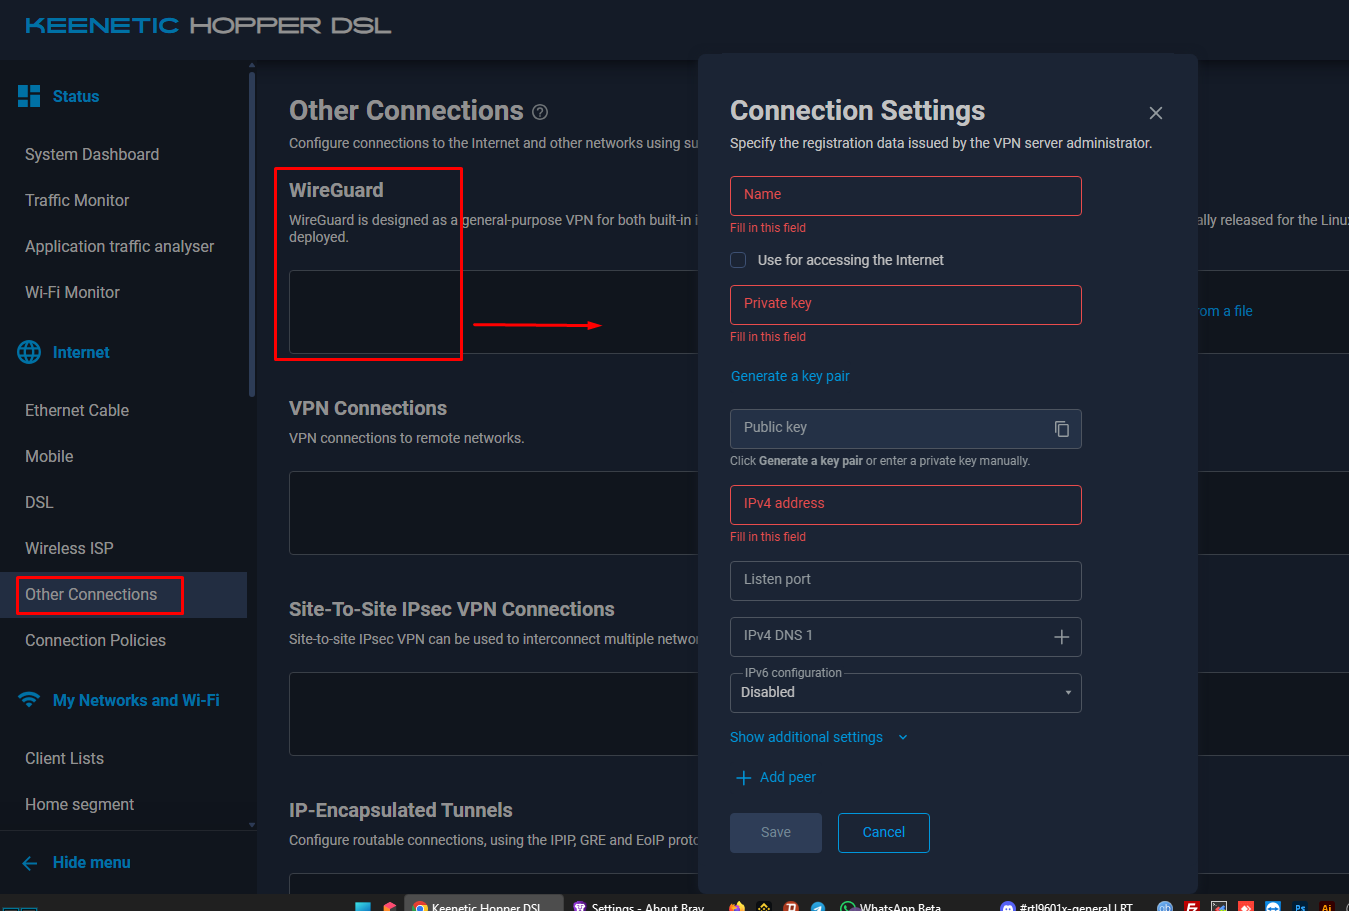
Task: Click Hide menu text
Action: (92, 862)
